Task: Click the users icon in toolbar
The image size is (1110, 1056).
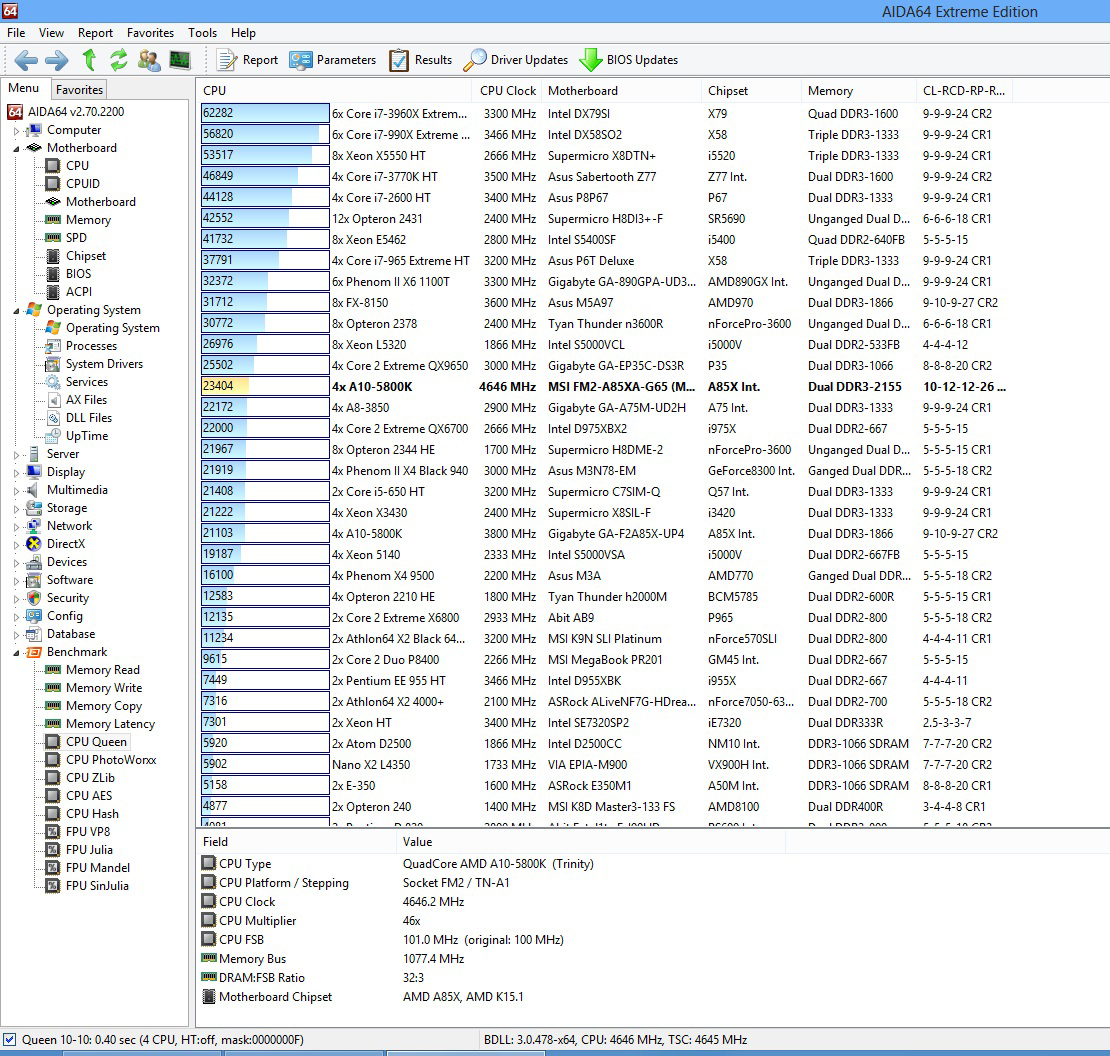Action: pyautogui.click(x=149, y=60)
